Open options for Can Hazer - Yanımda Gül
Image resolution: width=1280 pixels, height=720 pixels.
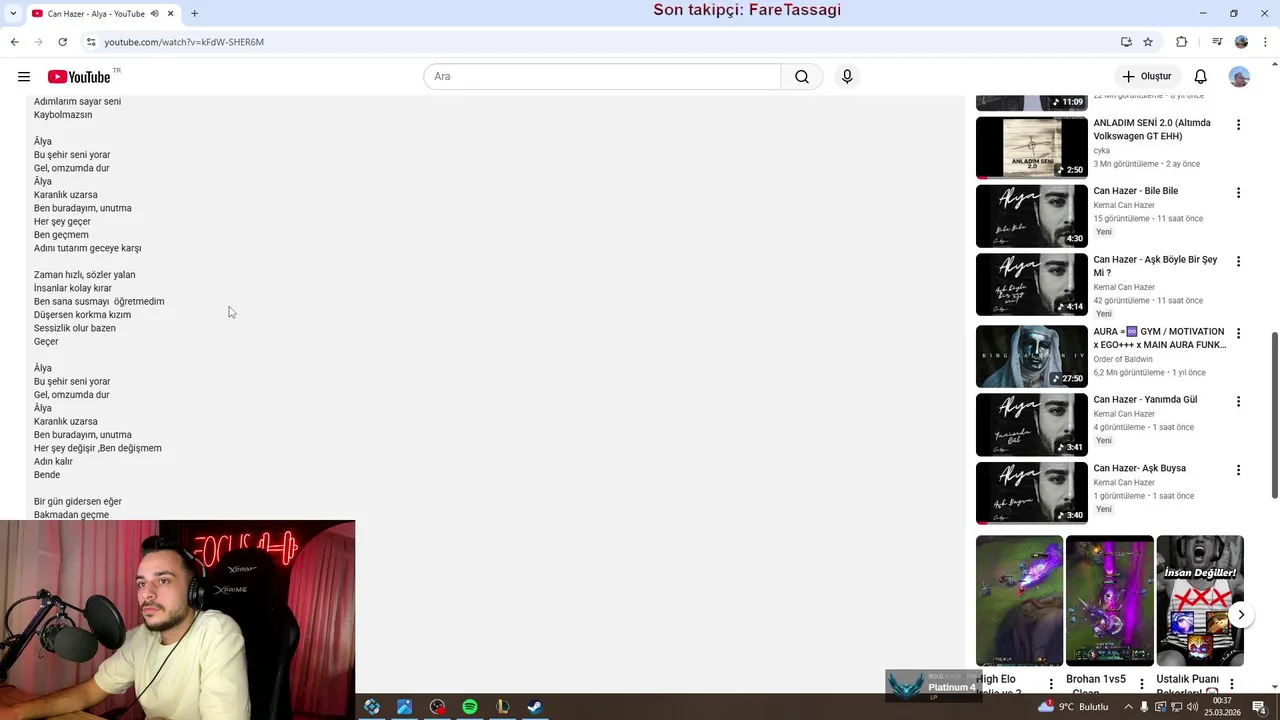coord(1238,401)
